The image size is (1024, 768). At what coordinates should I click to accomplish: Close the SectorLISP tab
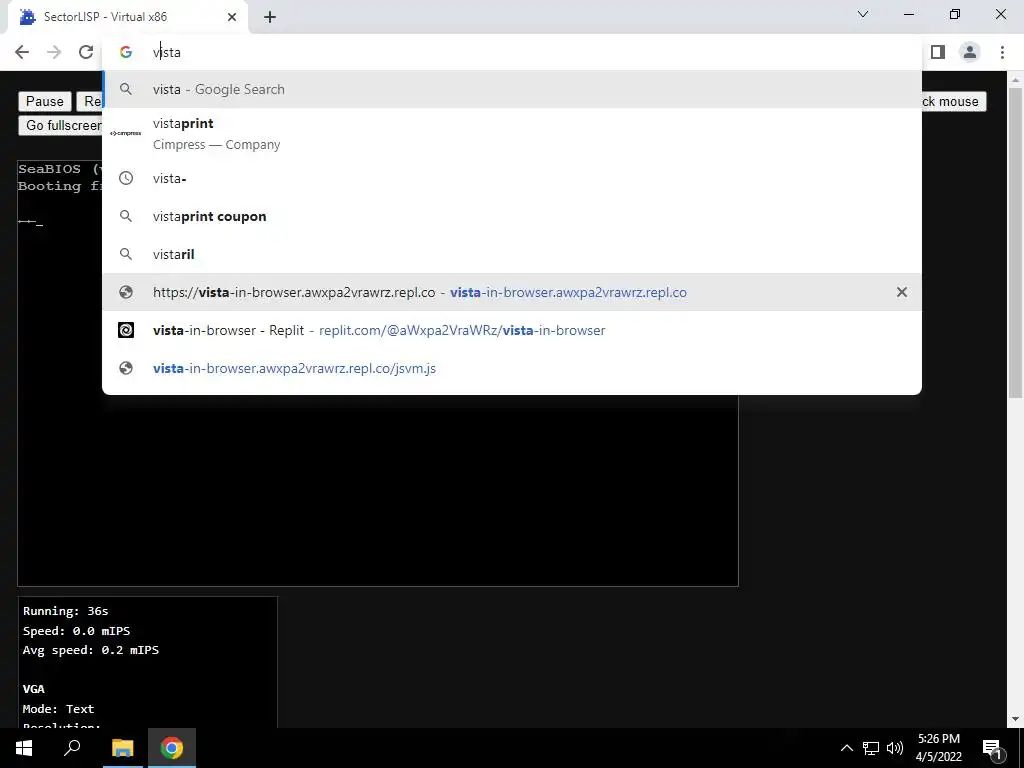point(232,17)
